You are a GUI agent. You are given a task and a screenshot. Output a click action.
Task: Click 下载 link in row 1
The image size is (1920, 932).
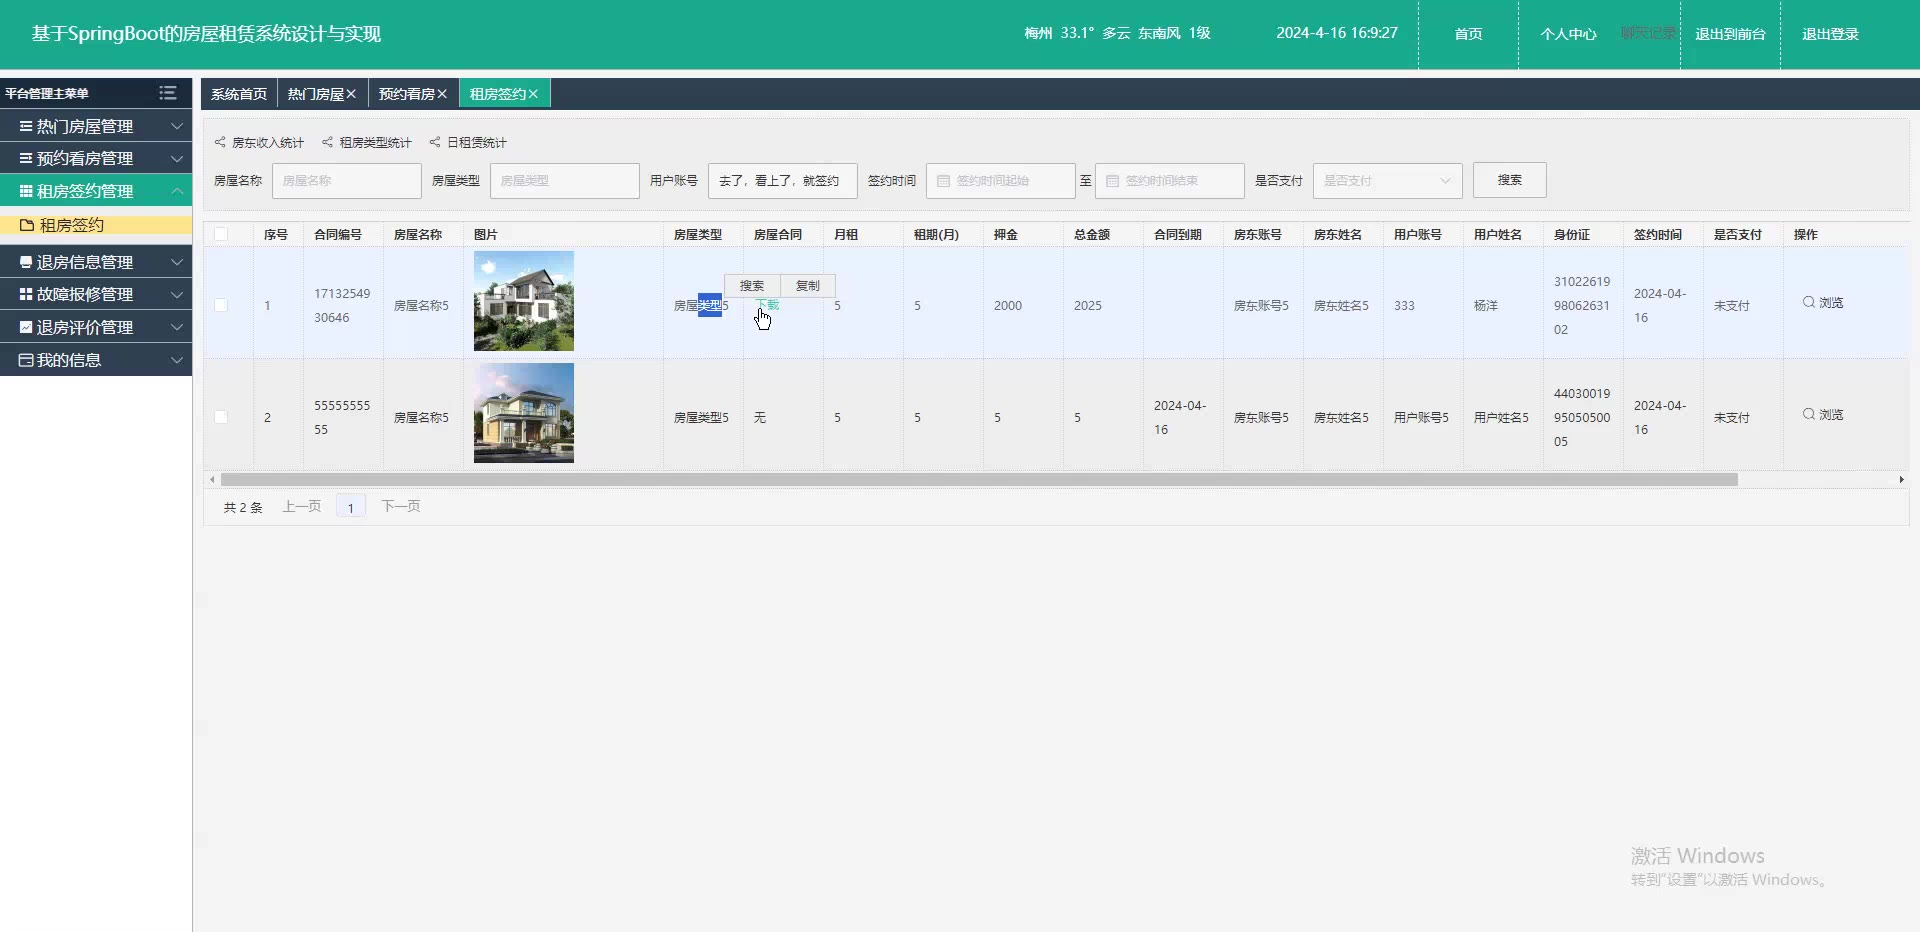[767, 304]
